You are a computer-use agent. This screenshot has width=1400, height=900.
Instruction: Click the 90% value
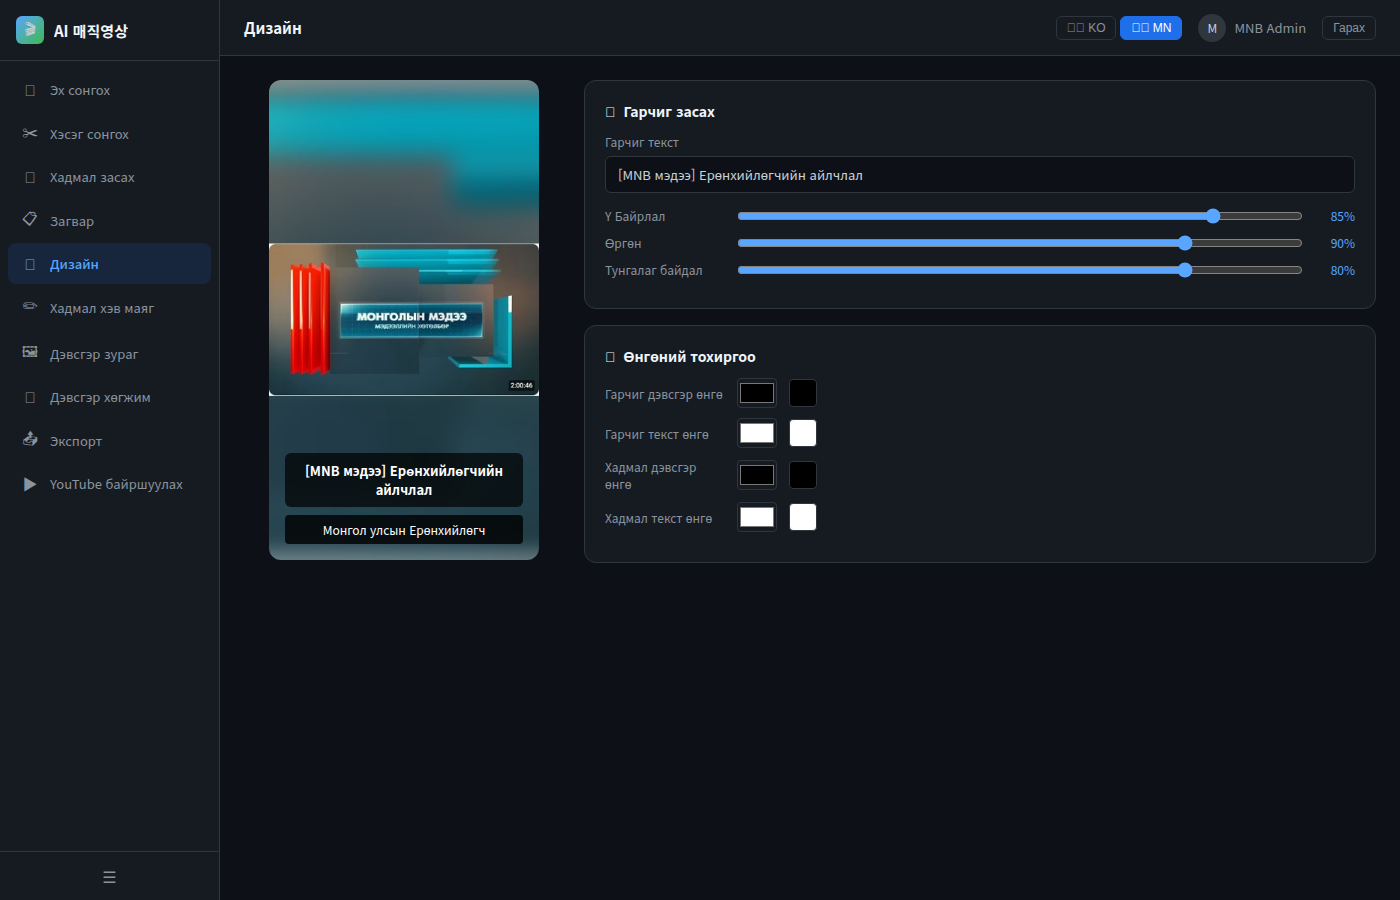(1342, 244)
